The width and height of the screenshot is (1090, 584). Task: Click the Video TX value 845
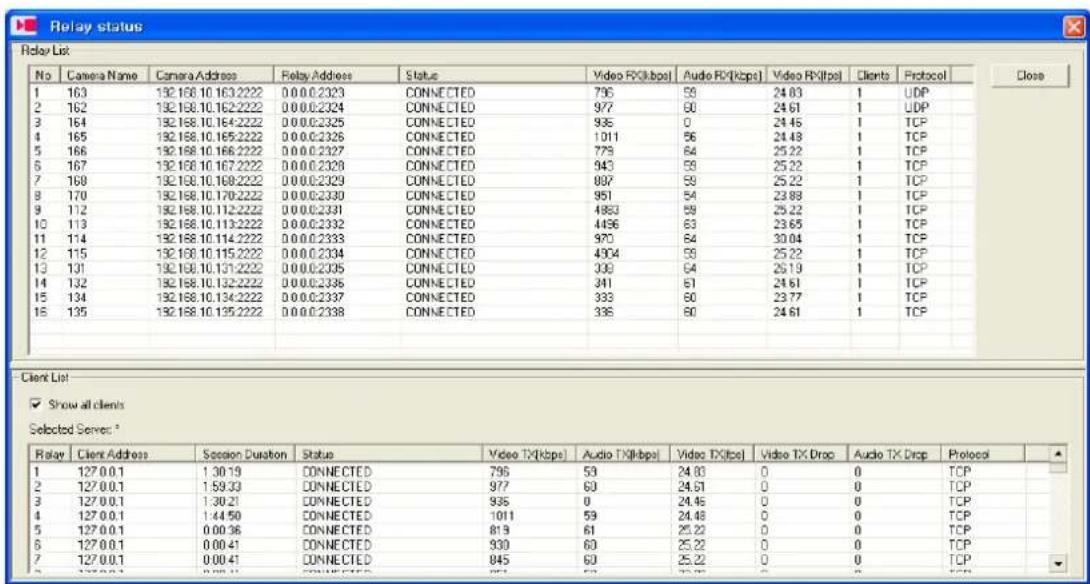tap(501, 561)
